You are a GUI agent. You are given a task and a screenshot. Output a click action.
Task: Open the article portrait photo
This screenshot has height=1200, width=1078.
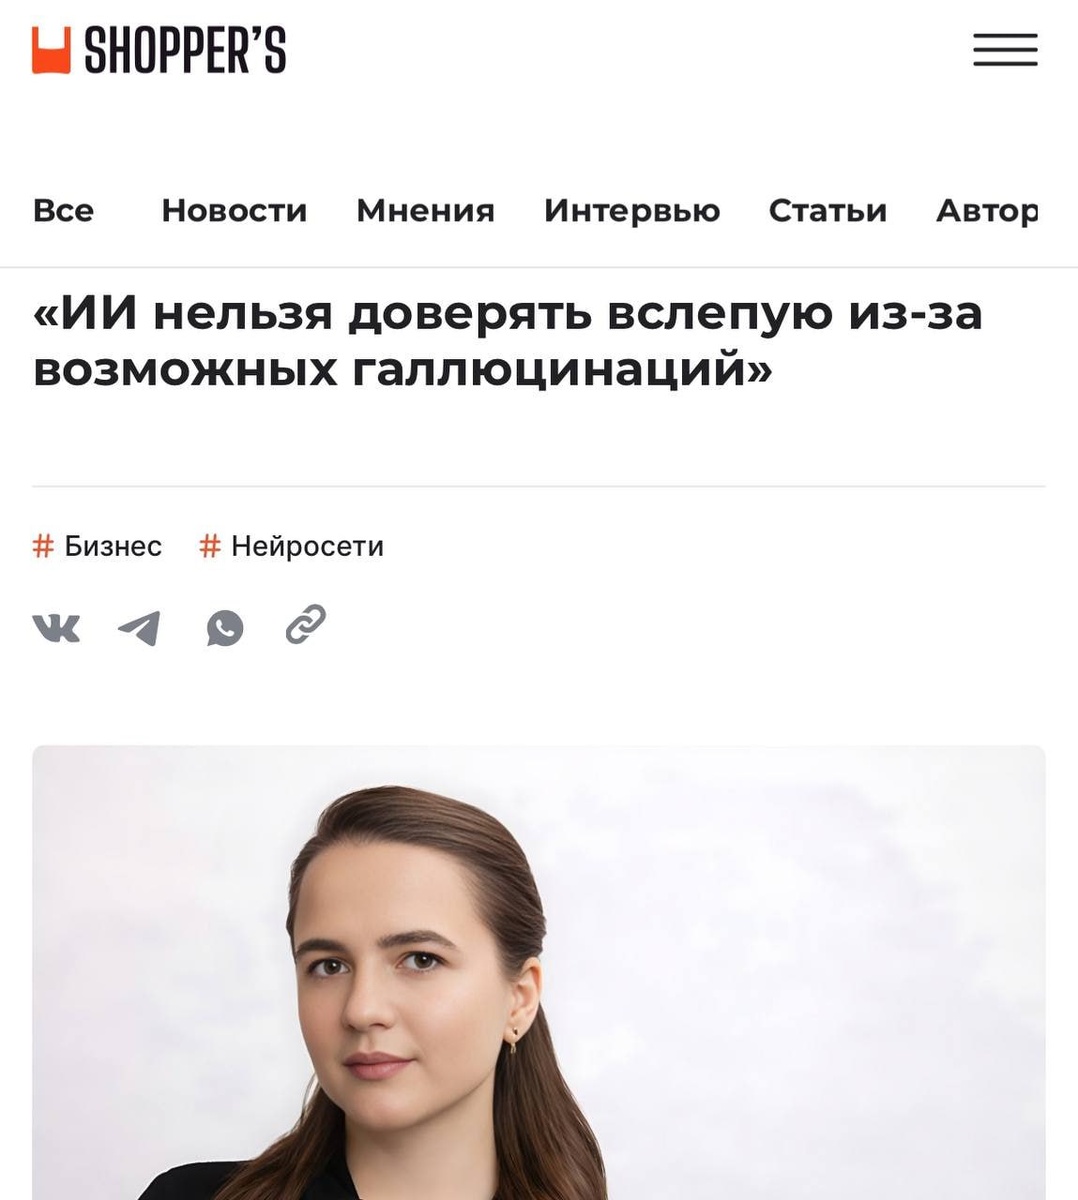539,972
